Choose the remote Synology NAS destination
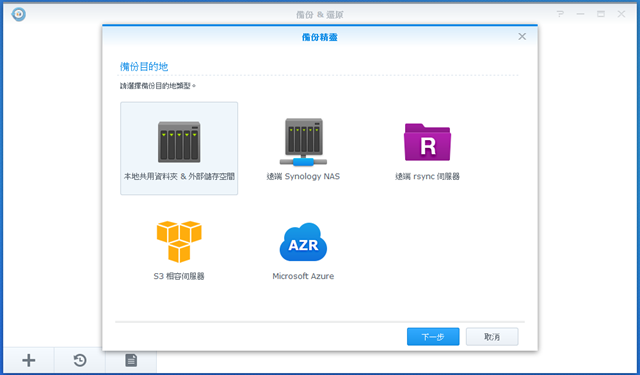640x375 pixels. pos(303,148)
